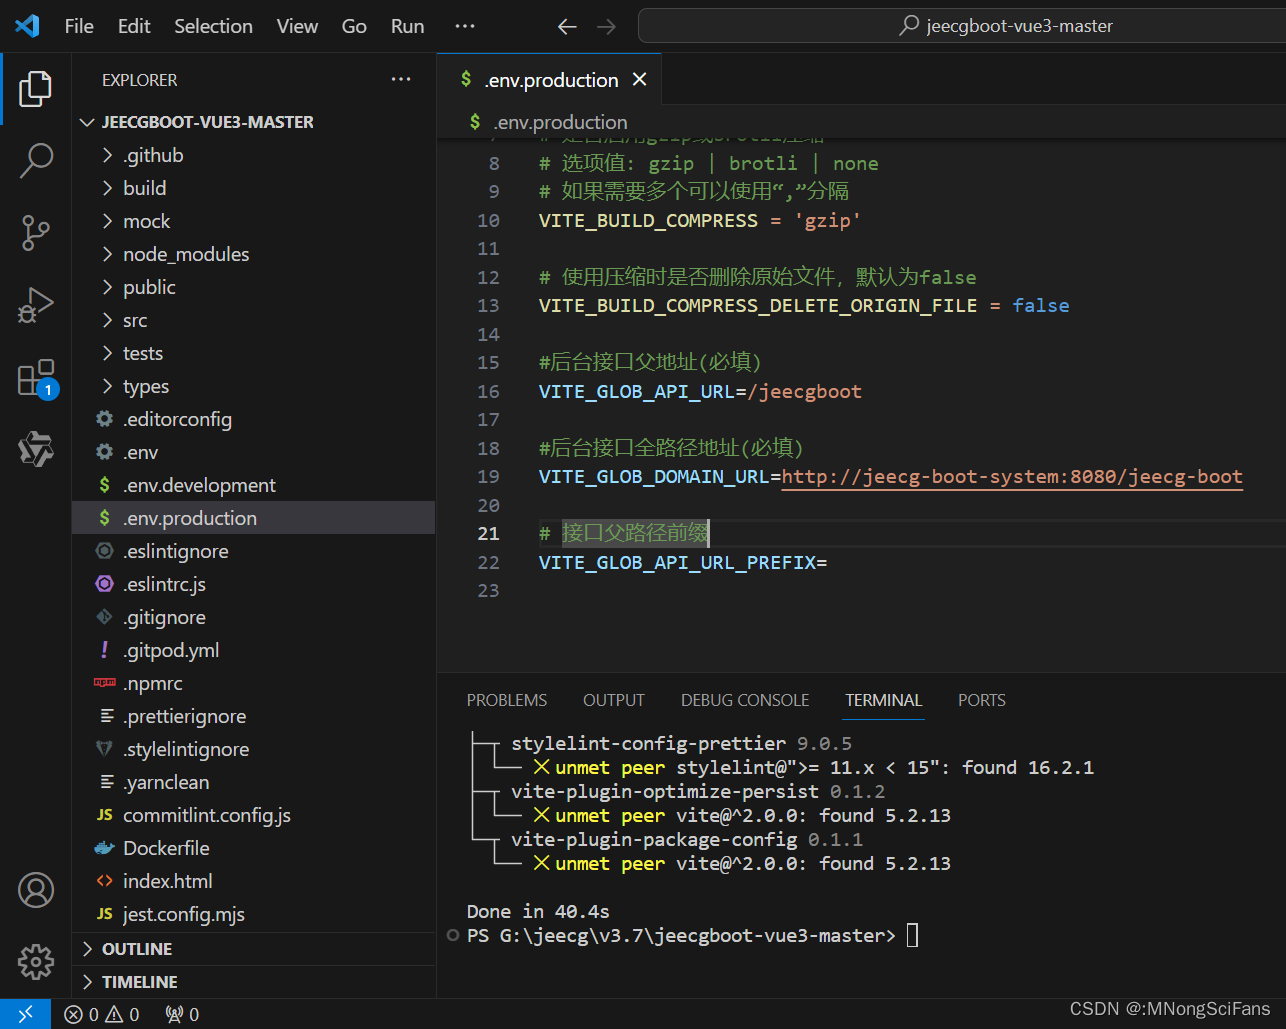Click the errors and warnings status indicator

[102, 1014]
